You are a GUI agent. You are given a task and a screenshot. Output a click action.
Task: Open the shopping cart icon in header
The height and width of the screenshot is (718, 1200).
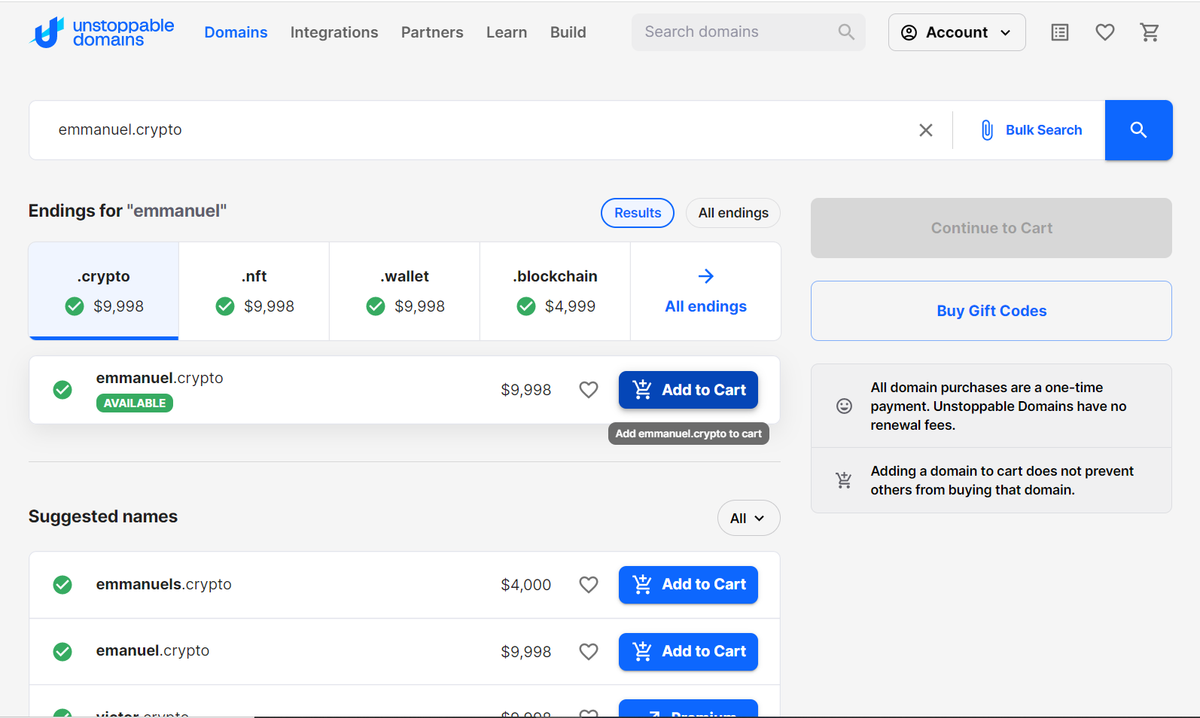[x=1150, y=32]
